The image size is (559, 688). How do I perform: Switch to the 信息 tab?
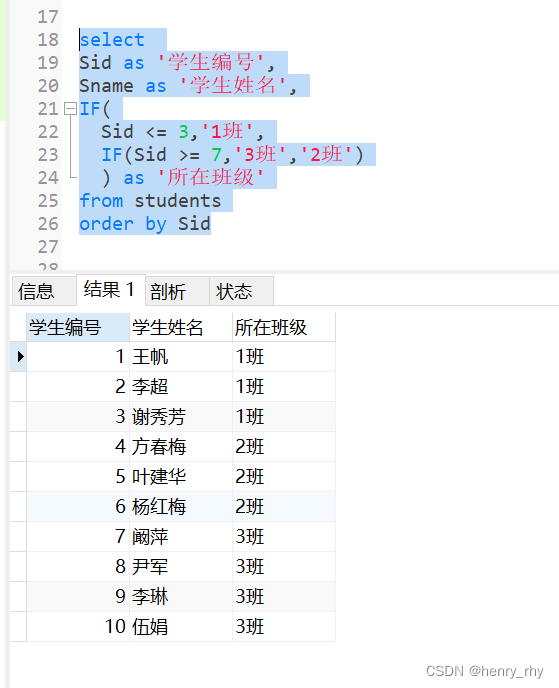(43, 291)
